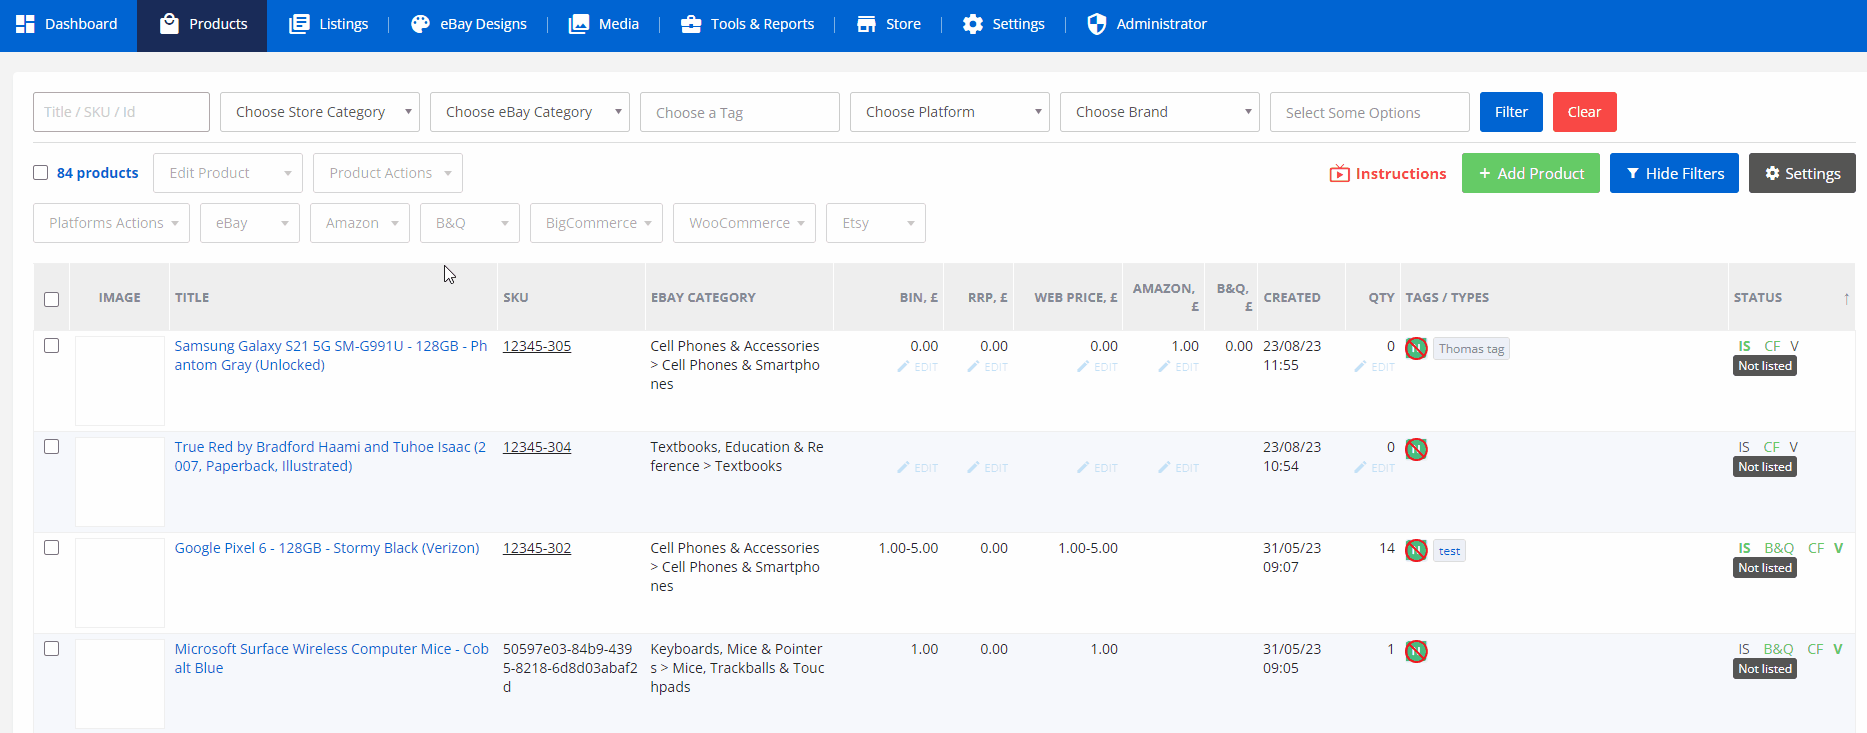This screenshot has width=1867, height=733.
Task: Open the Choose eBay Category dropdown
Action: click(x=530, y=112)
